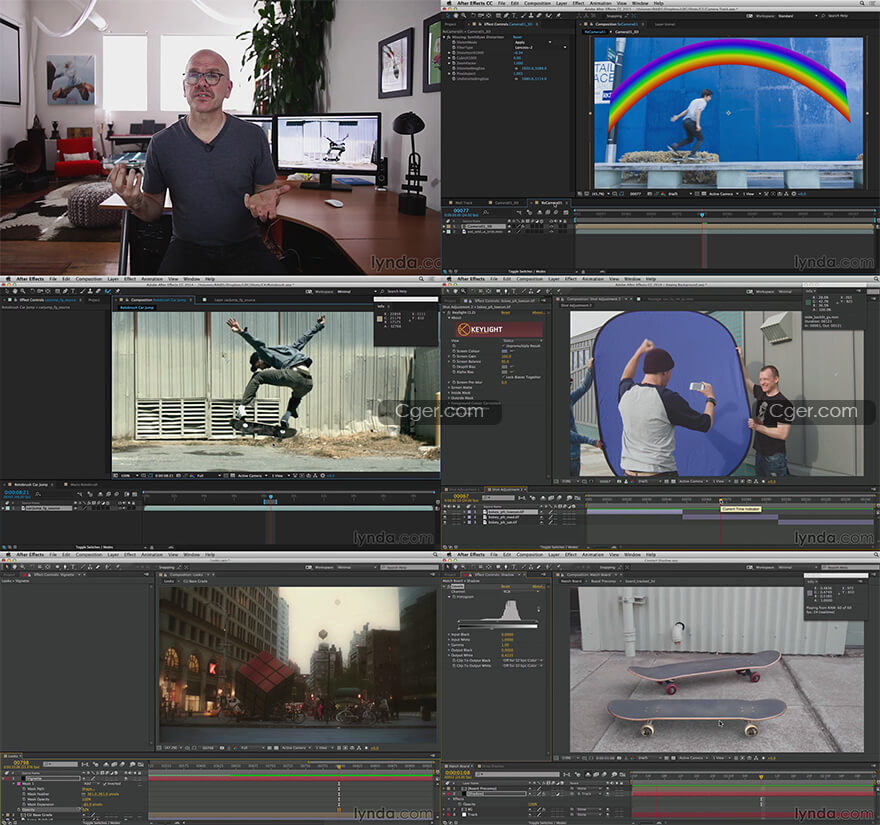Hide the first layer in the Keylight window timeline
This screenshot has width=880, height=825.
point(445,511)
